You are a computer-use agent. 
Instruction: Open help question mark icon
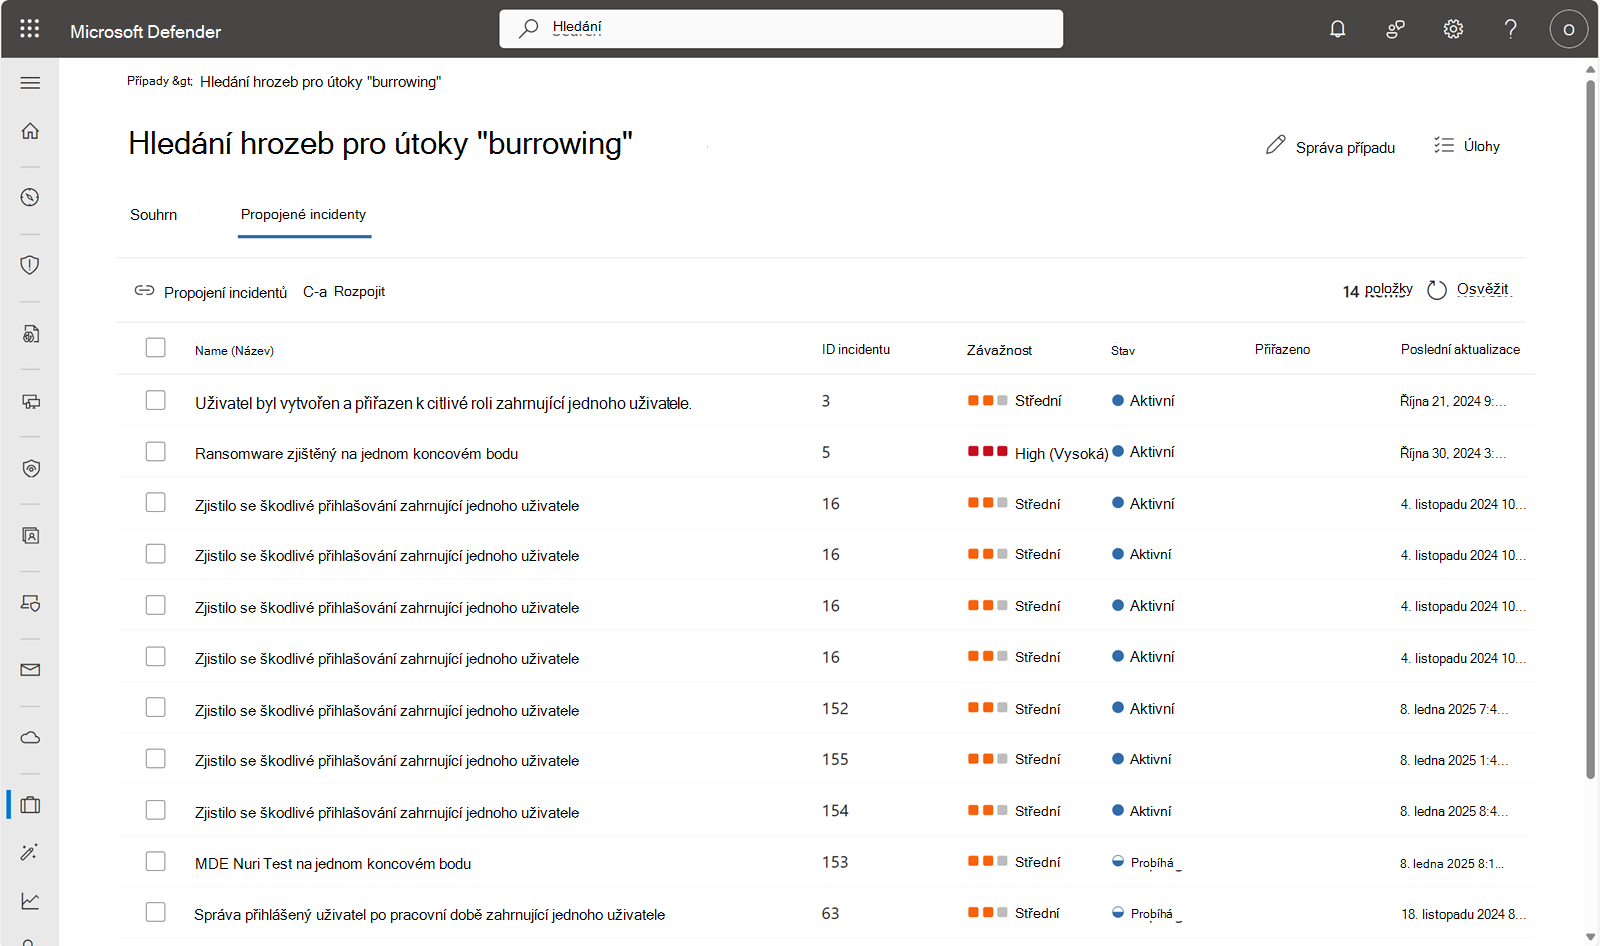tap(1511, 29)
